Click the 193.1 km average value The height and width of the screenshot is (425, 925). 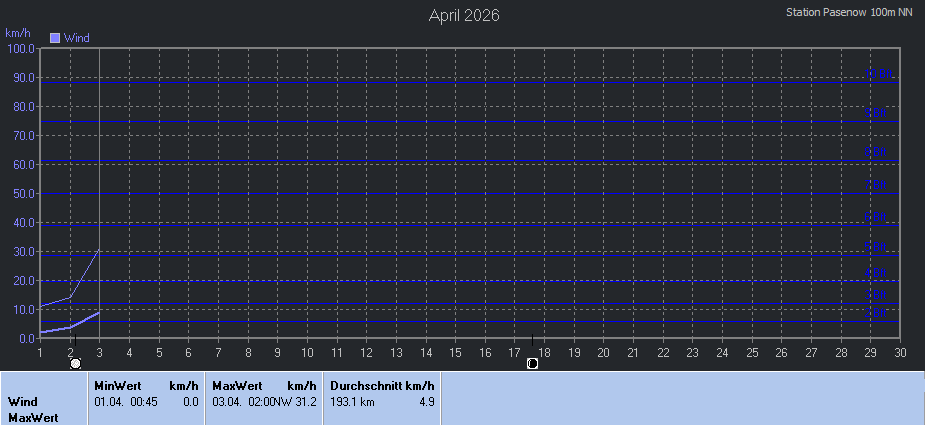tap(352, 402)
